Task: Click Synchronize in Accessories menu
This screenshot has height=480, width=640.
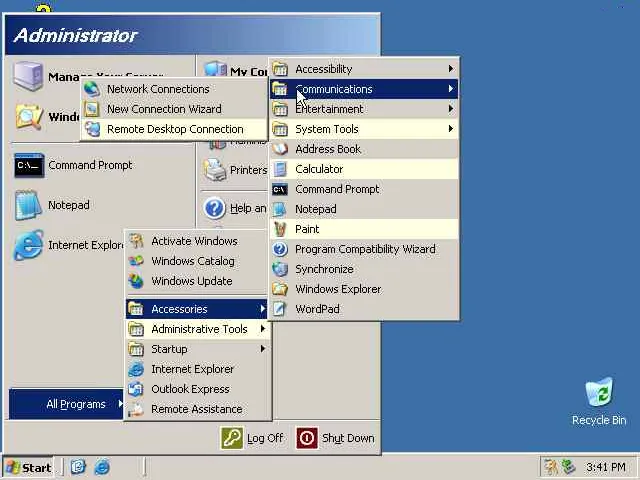Action: pos(364,269)
